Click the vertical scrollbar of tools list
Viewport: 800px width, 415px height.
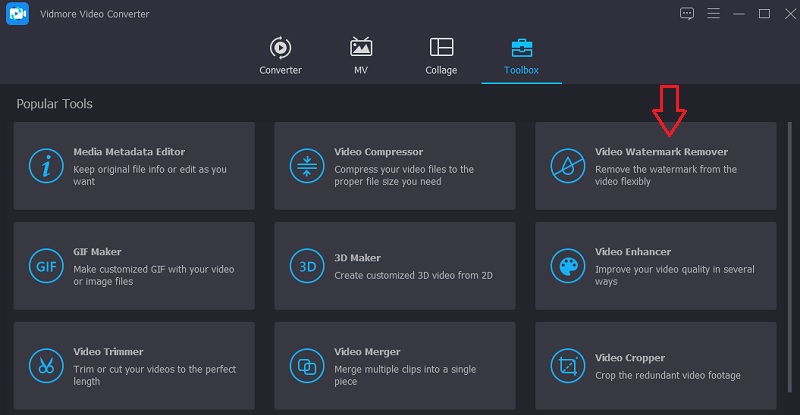pos(790,257)
